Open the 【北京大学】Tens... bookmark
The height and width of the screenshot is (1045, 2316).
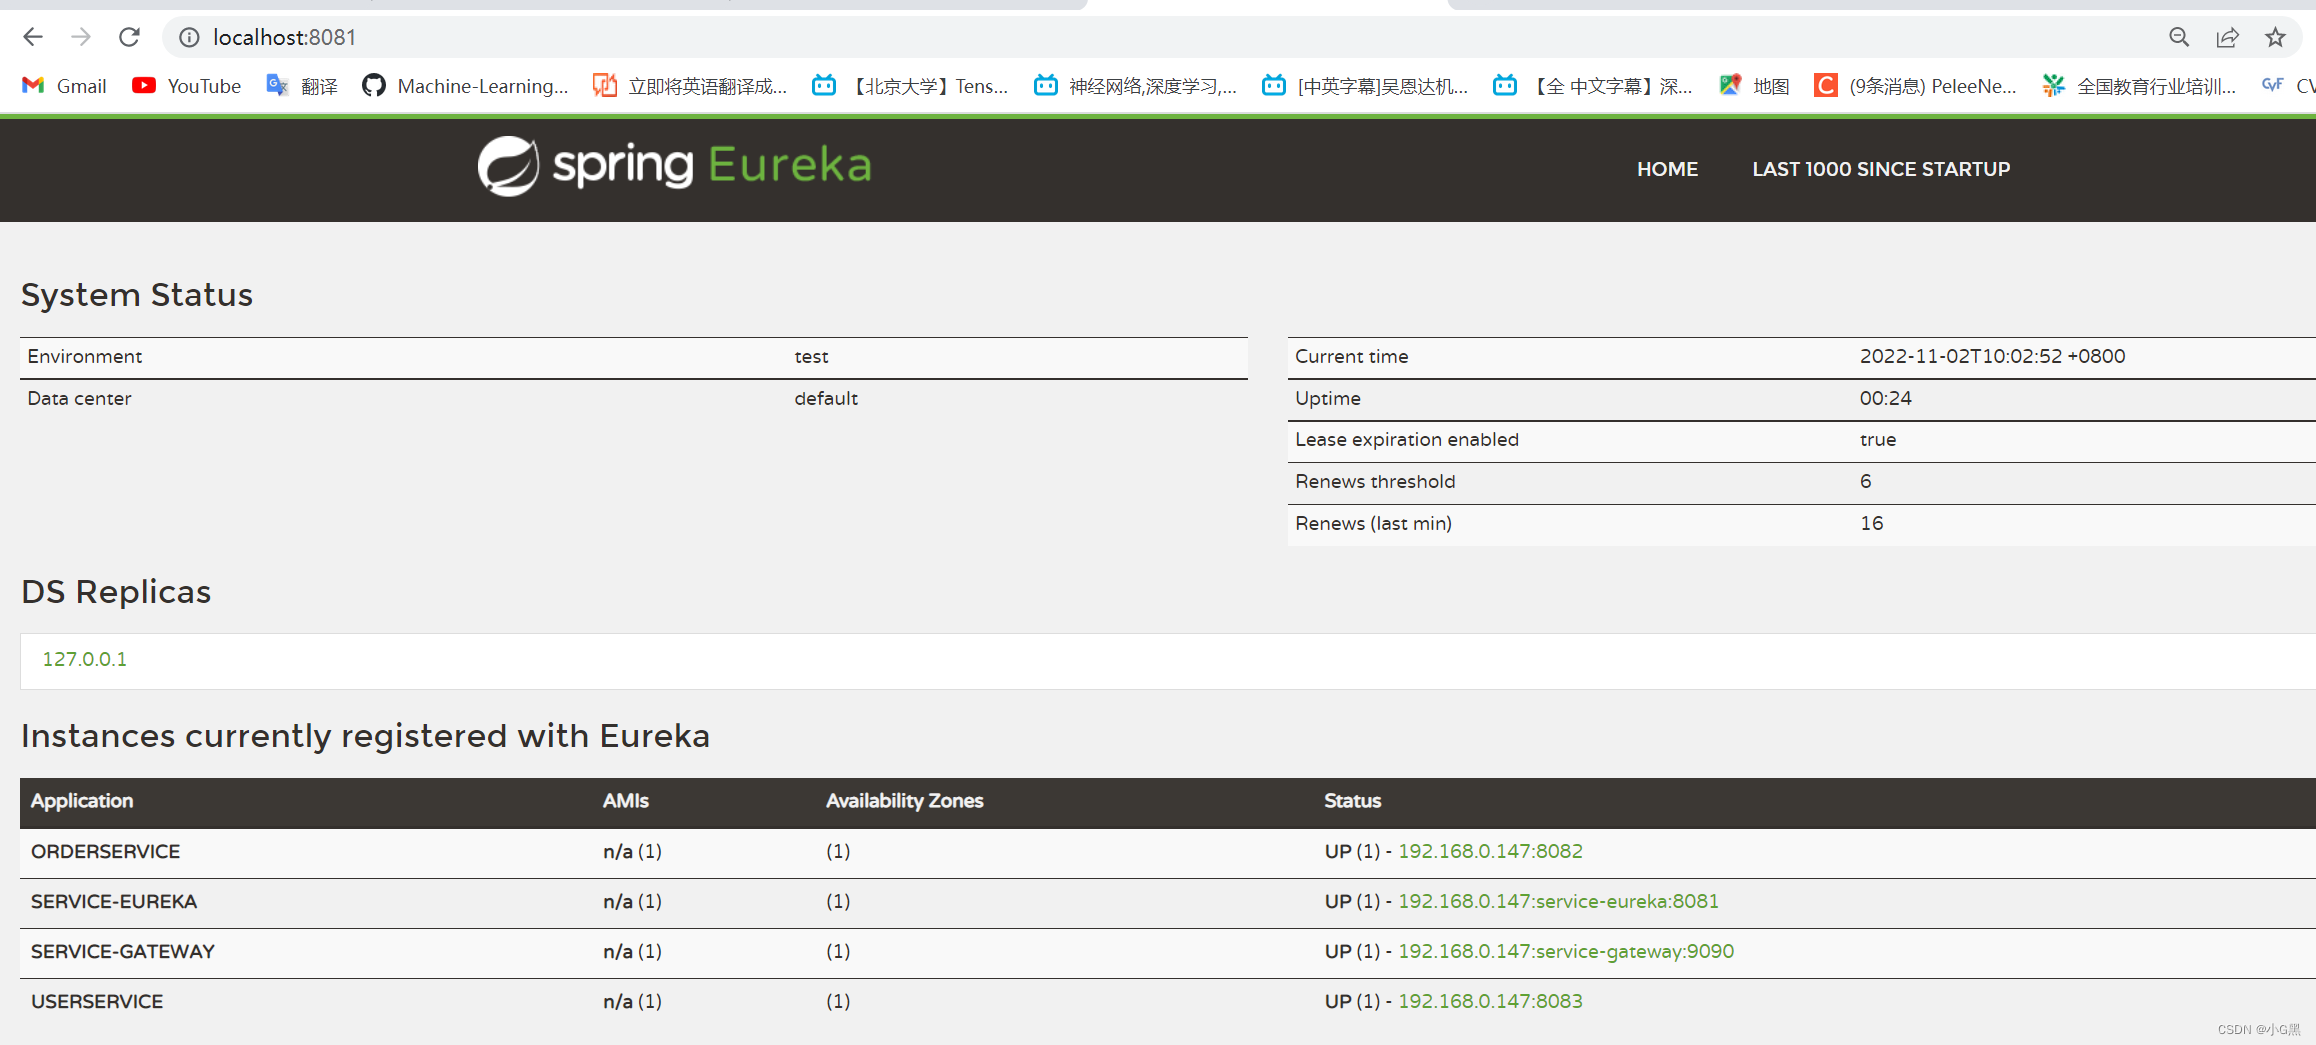point(910,86)
